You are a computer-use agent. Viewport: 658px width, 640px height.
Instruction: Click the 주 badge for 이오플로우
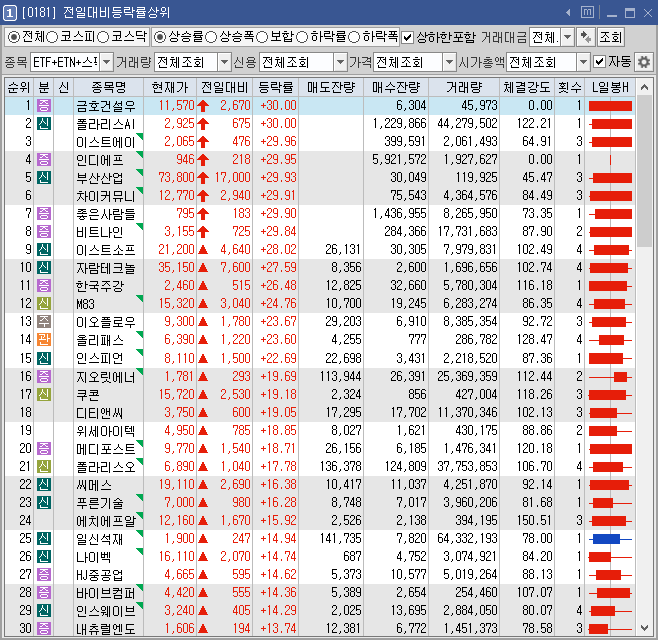(44, 321)
